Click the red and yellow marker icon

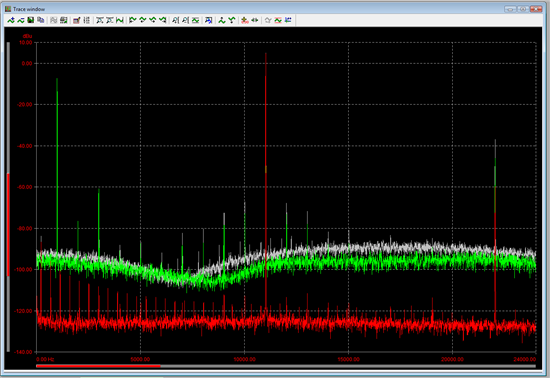coord(245,20)
